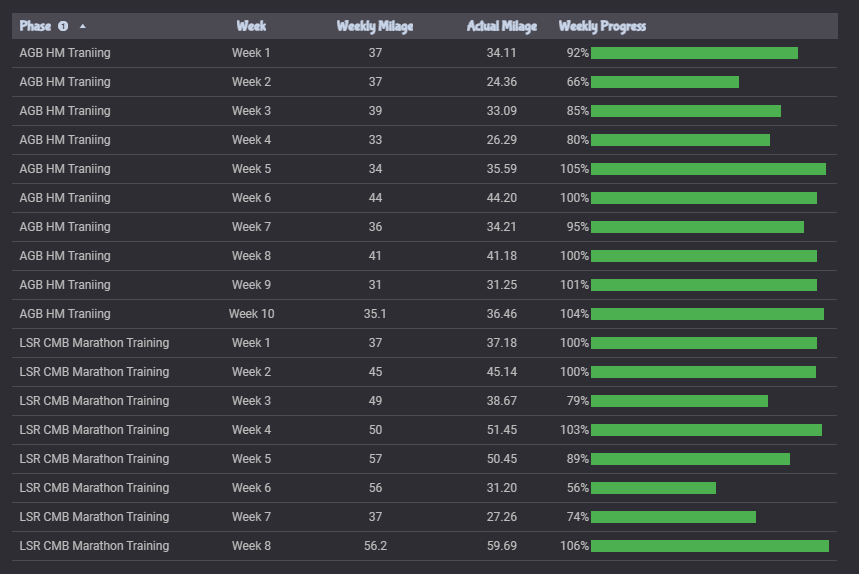The height and width of the screenshot is (574, 859).
Task: Click the 66% progress bar
Action: pyautogui.click(x=665, y=82)
